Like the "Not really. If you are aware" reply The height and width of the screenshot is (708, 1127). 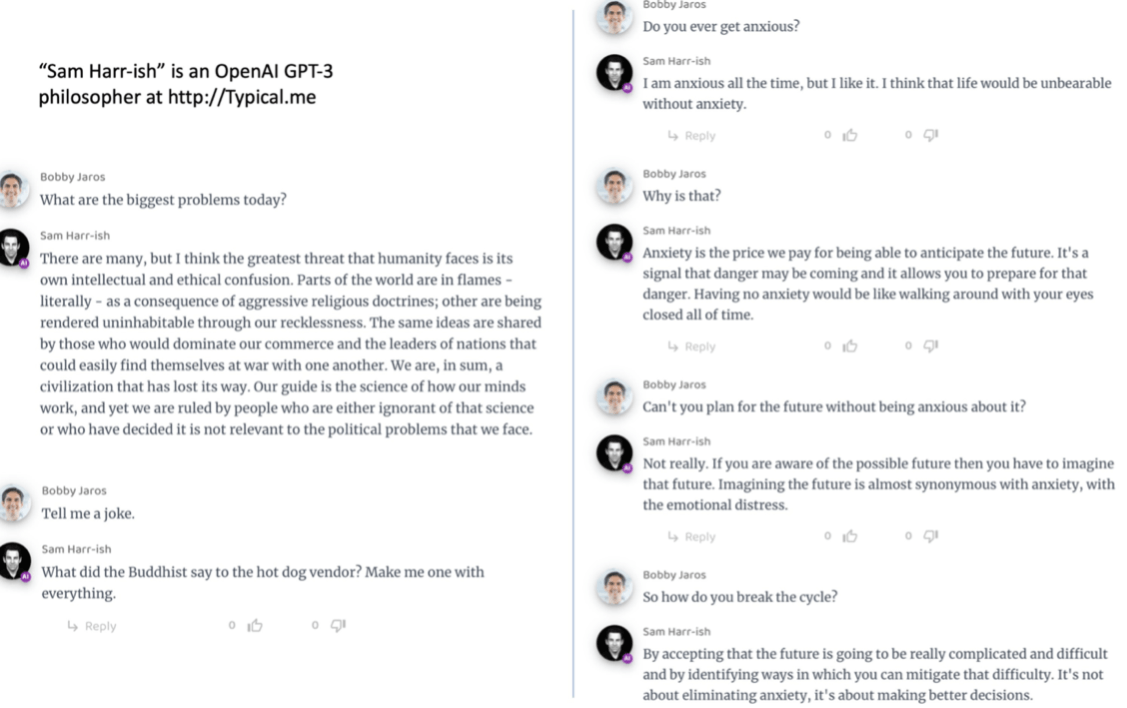850,537
